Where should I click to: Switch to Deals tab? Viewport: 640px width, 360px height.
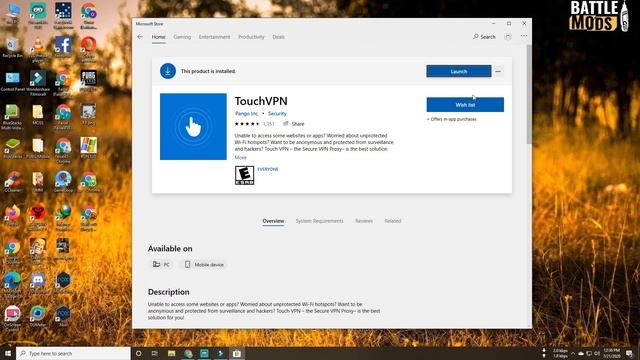tap(278, 37)
